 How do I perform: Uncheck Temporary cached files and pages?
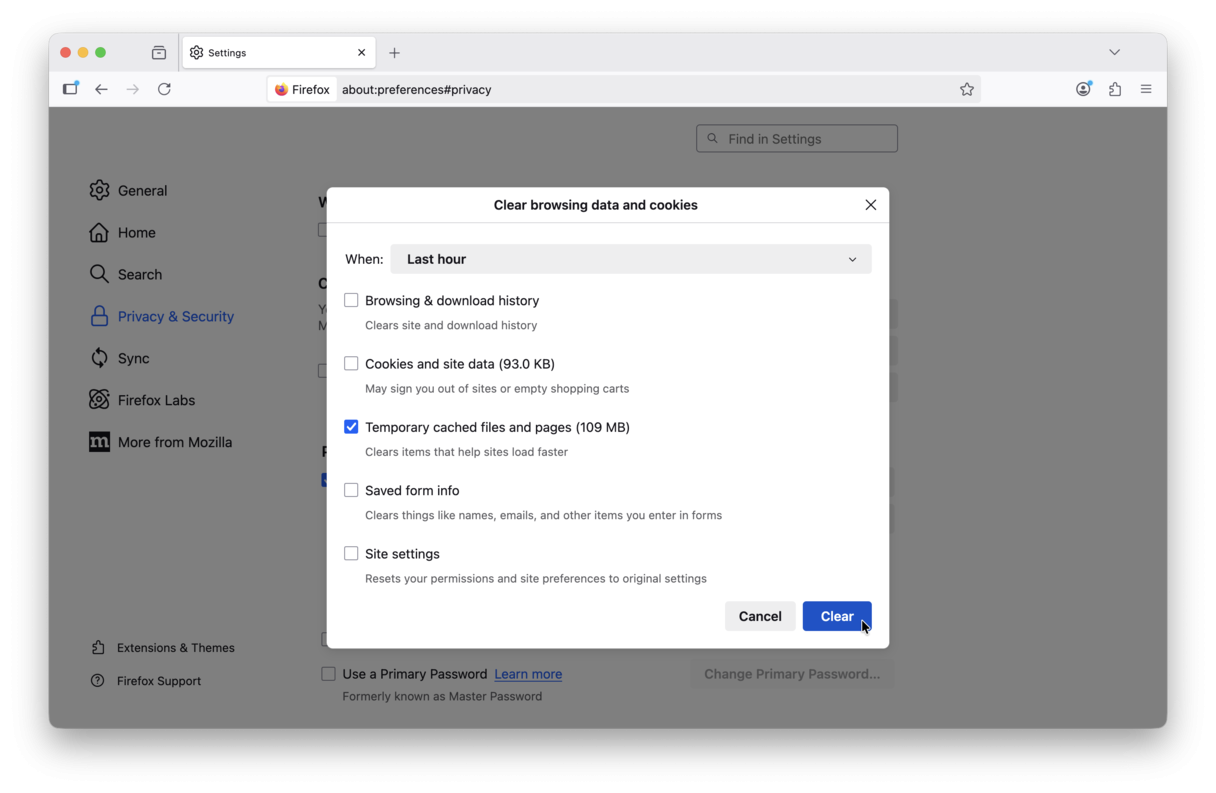click(351, 426)
